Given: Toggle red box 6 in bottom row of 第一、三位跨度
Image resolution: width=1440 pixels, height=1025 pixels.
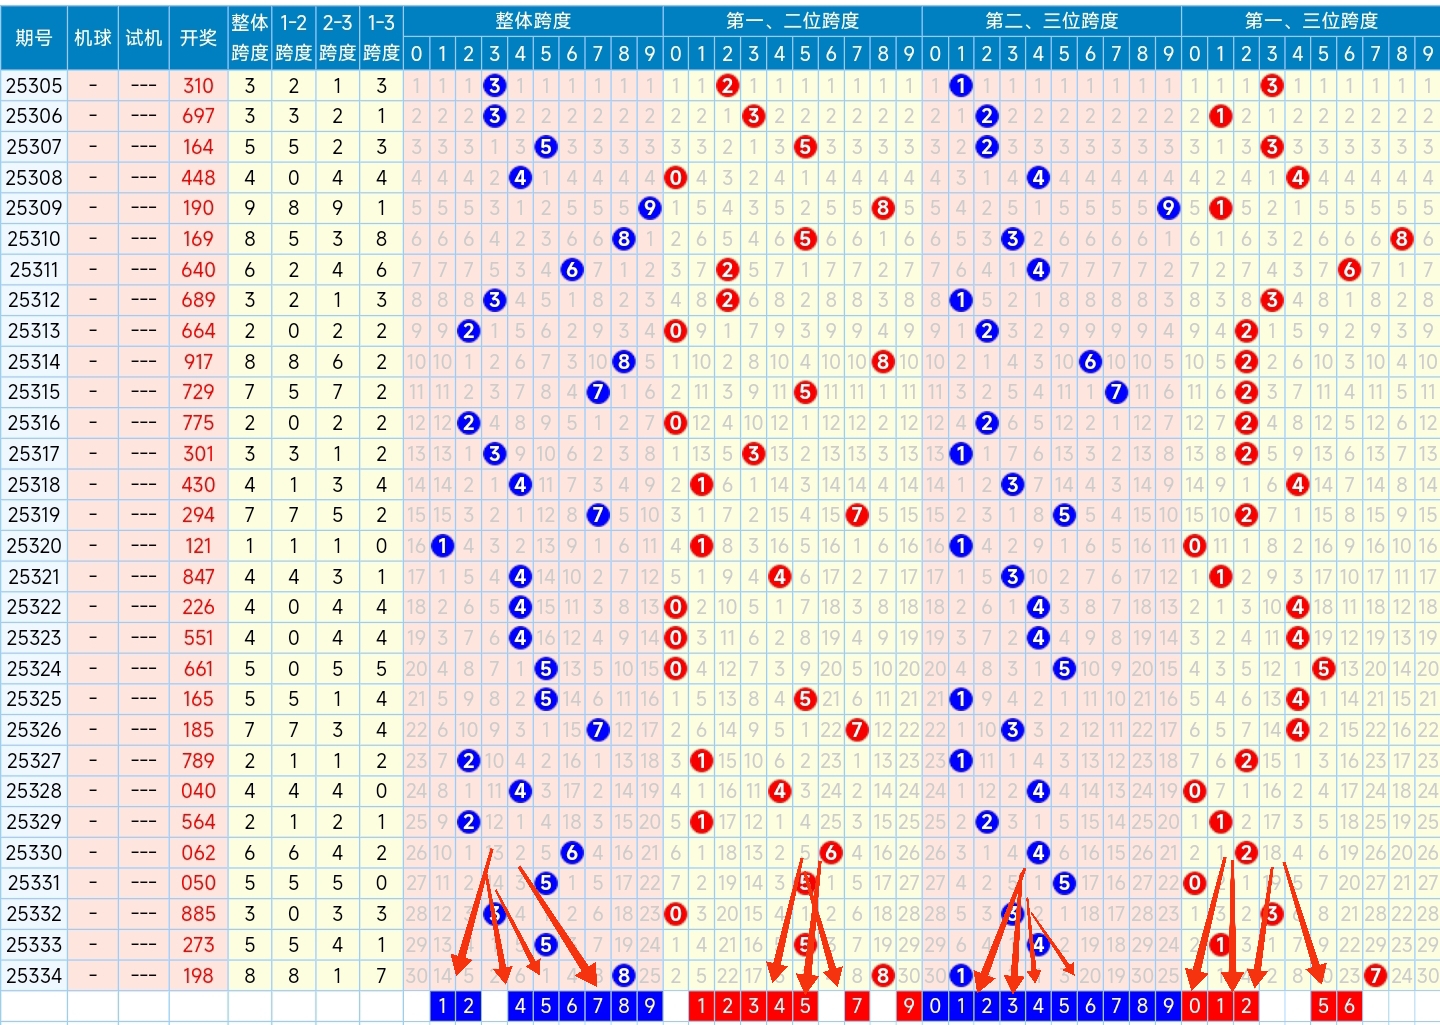Looking at the screenshot, I should point(1349,1006).
